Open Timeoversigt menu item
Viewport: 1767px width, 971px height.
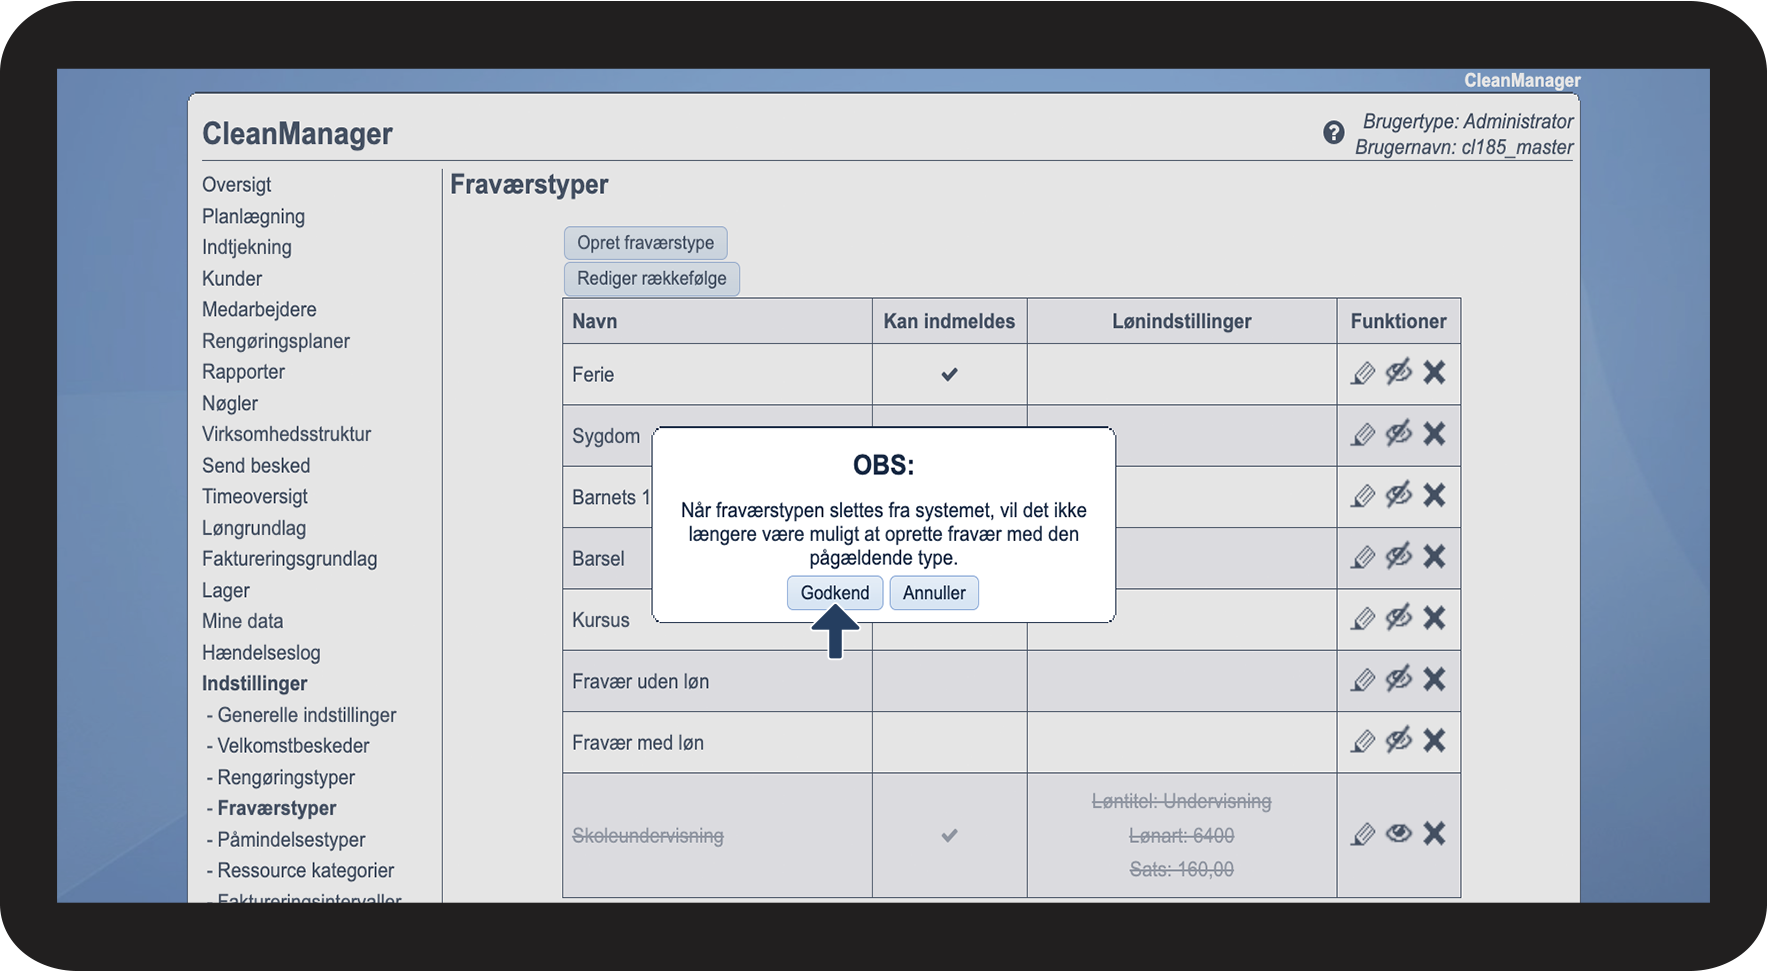255,497
